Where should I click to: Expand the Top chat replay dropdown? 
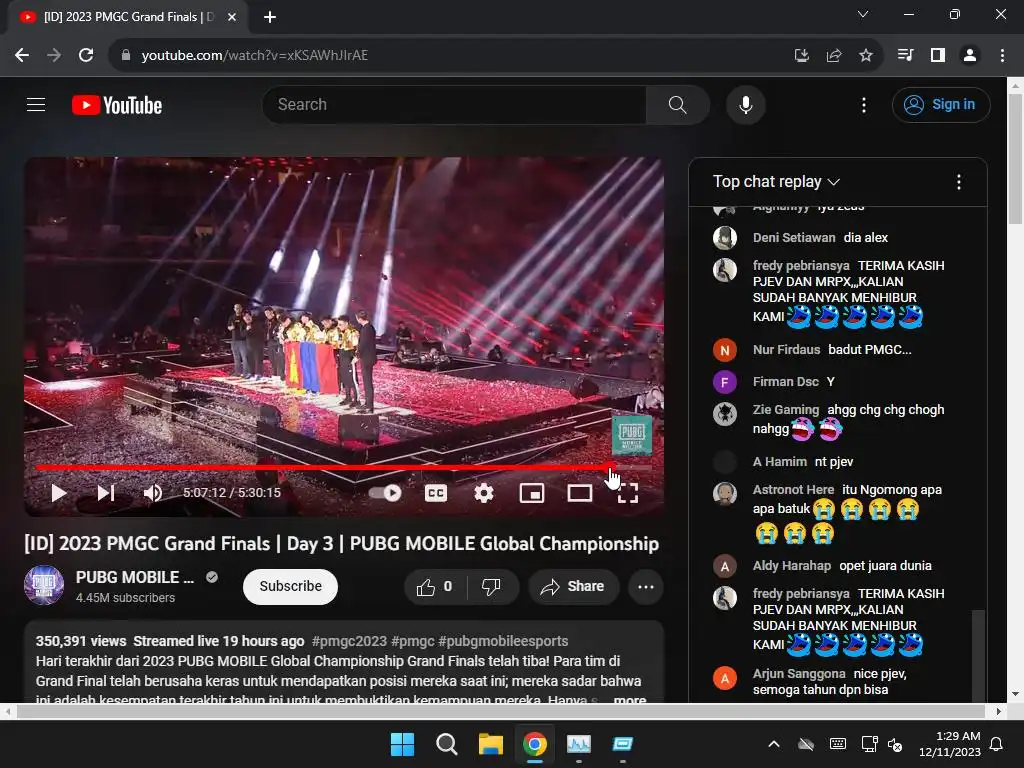(x=776, y=182)
